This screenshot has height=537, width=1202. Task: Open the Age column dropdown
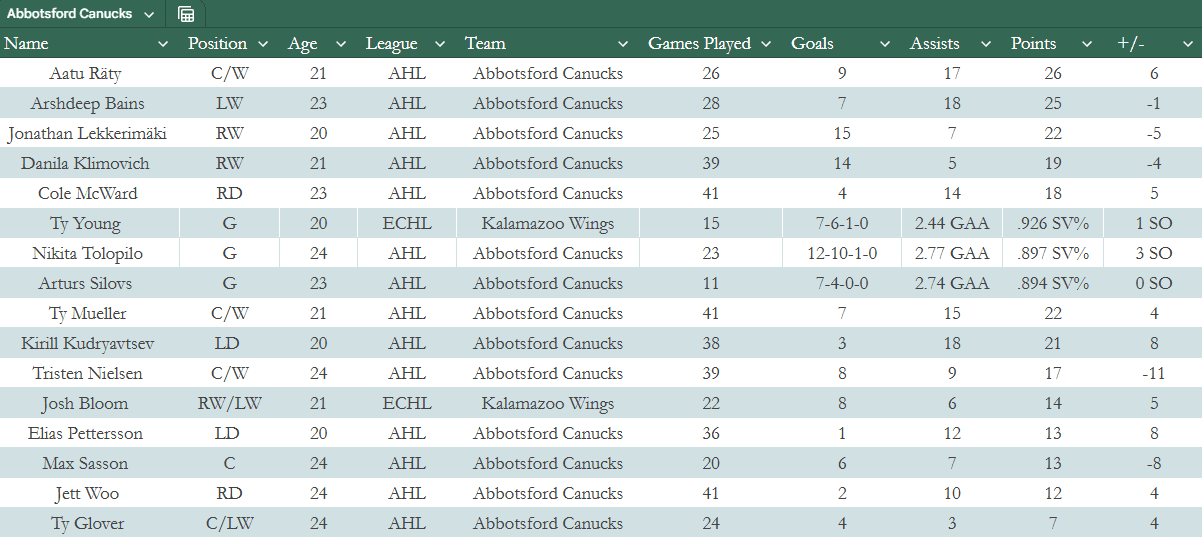coord(341,44)
